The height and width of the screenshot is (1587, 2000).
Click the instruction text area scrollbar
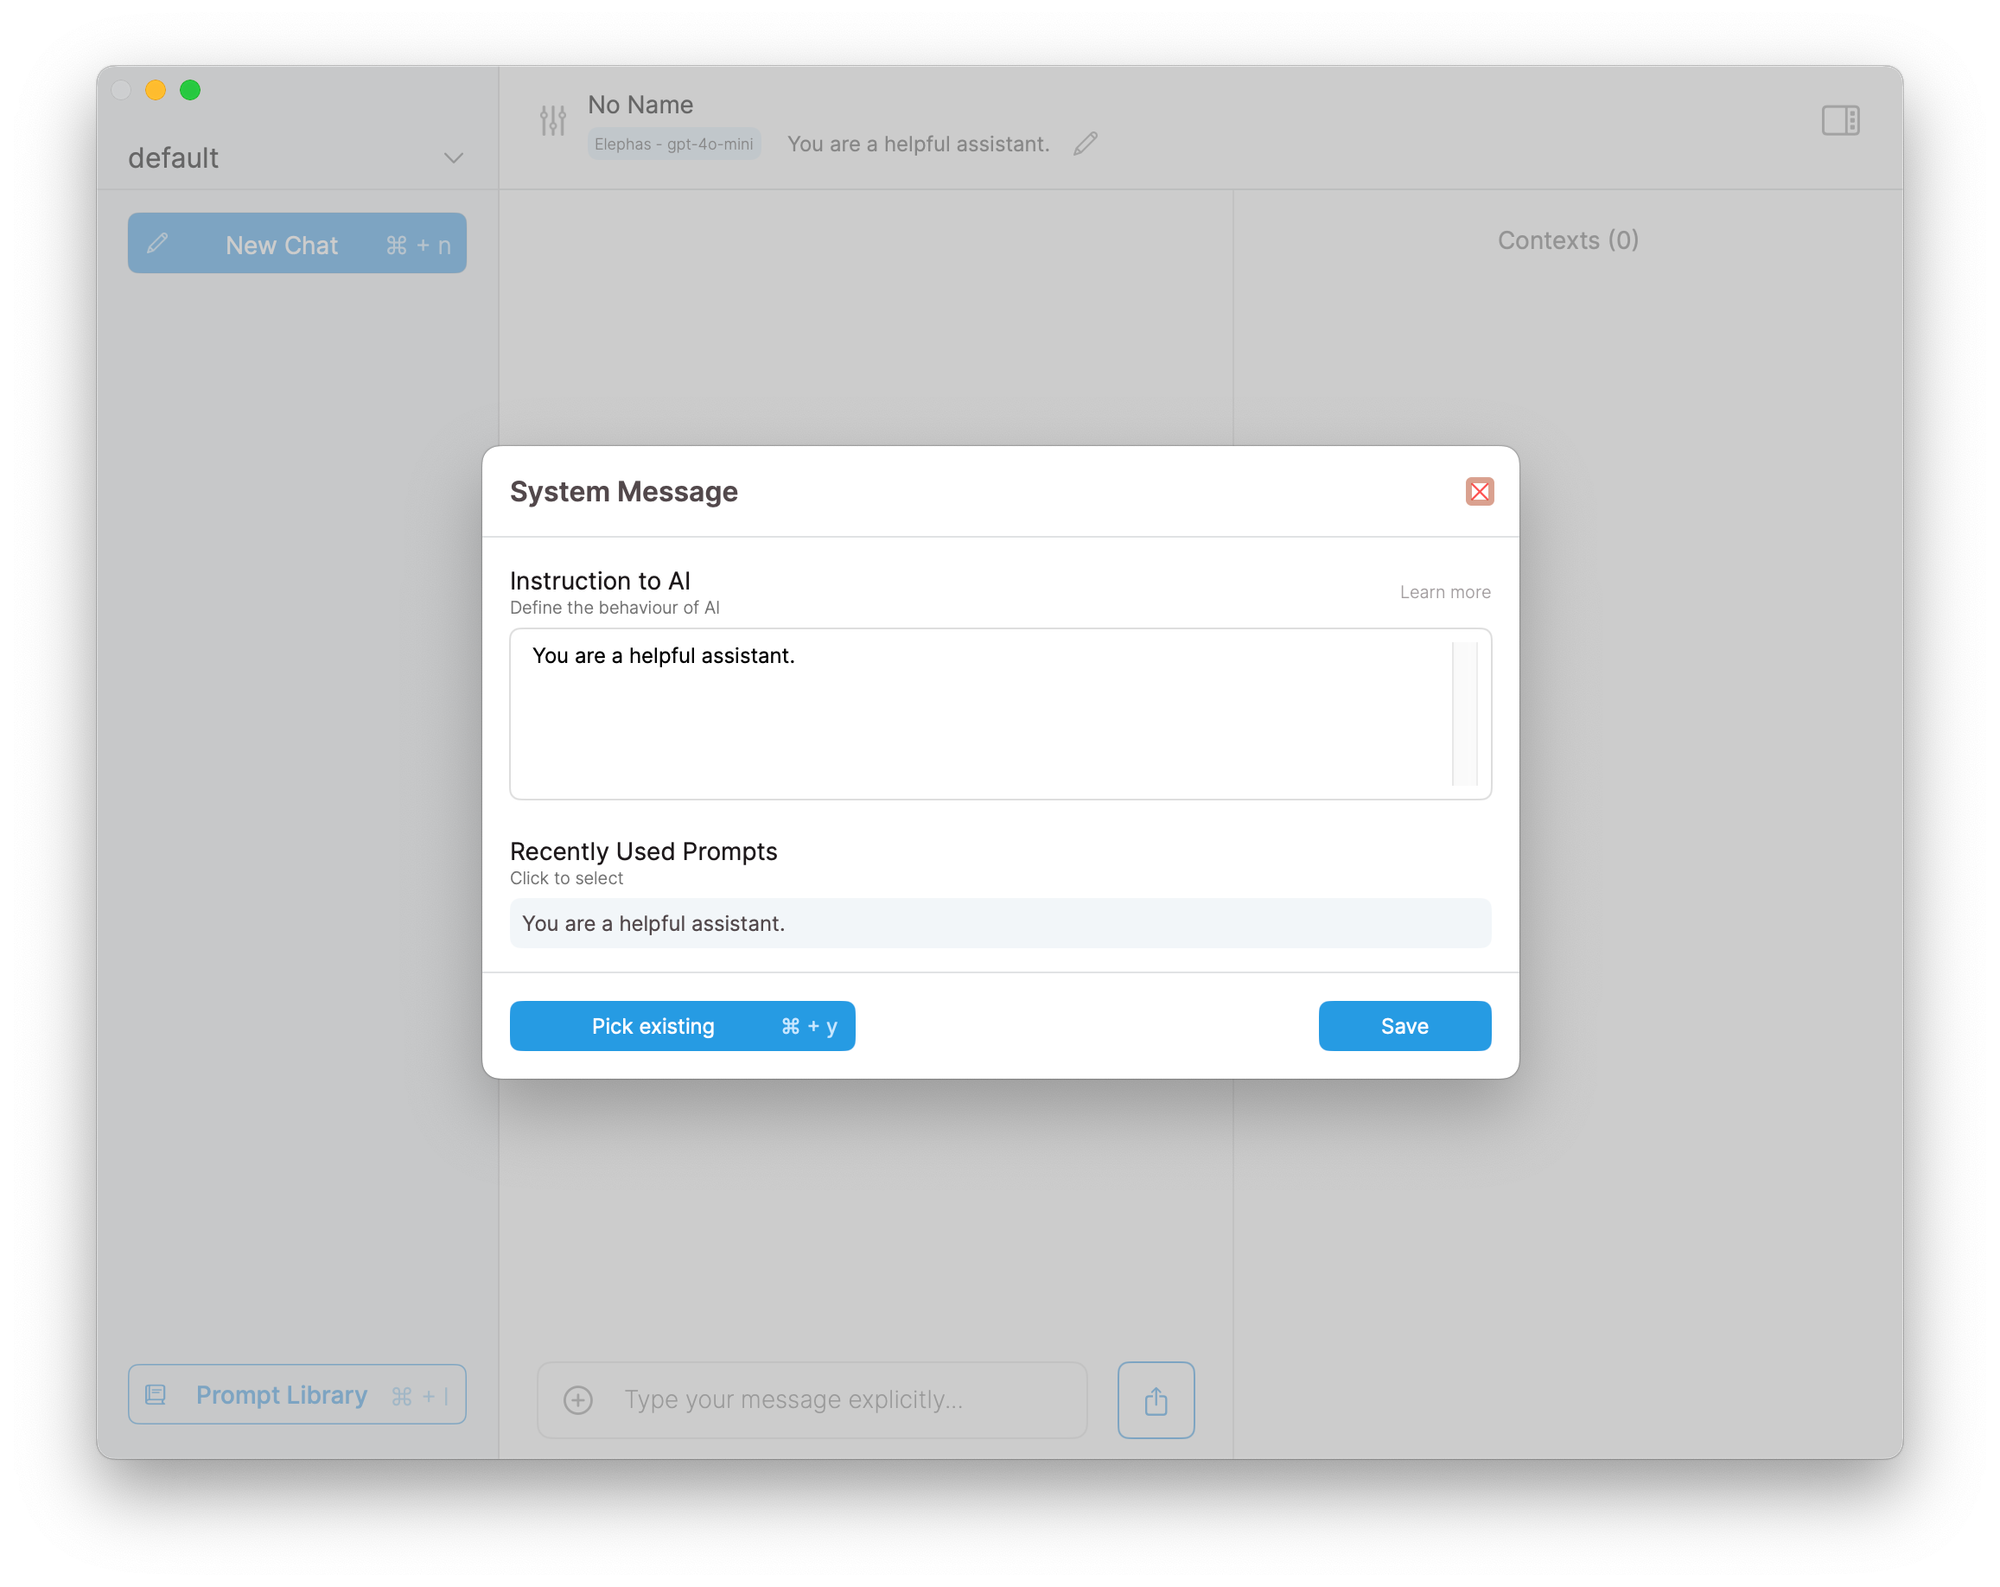pyautogui.click(x=1464, y=713)
